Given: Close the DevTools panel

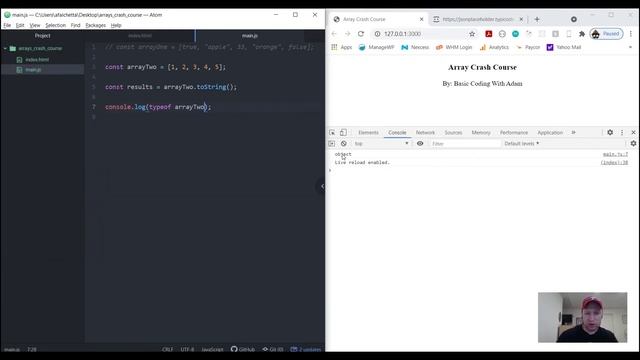Looking at the screenshot, I should [633, 133].
